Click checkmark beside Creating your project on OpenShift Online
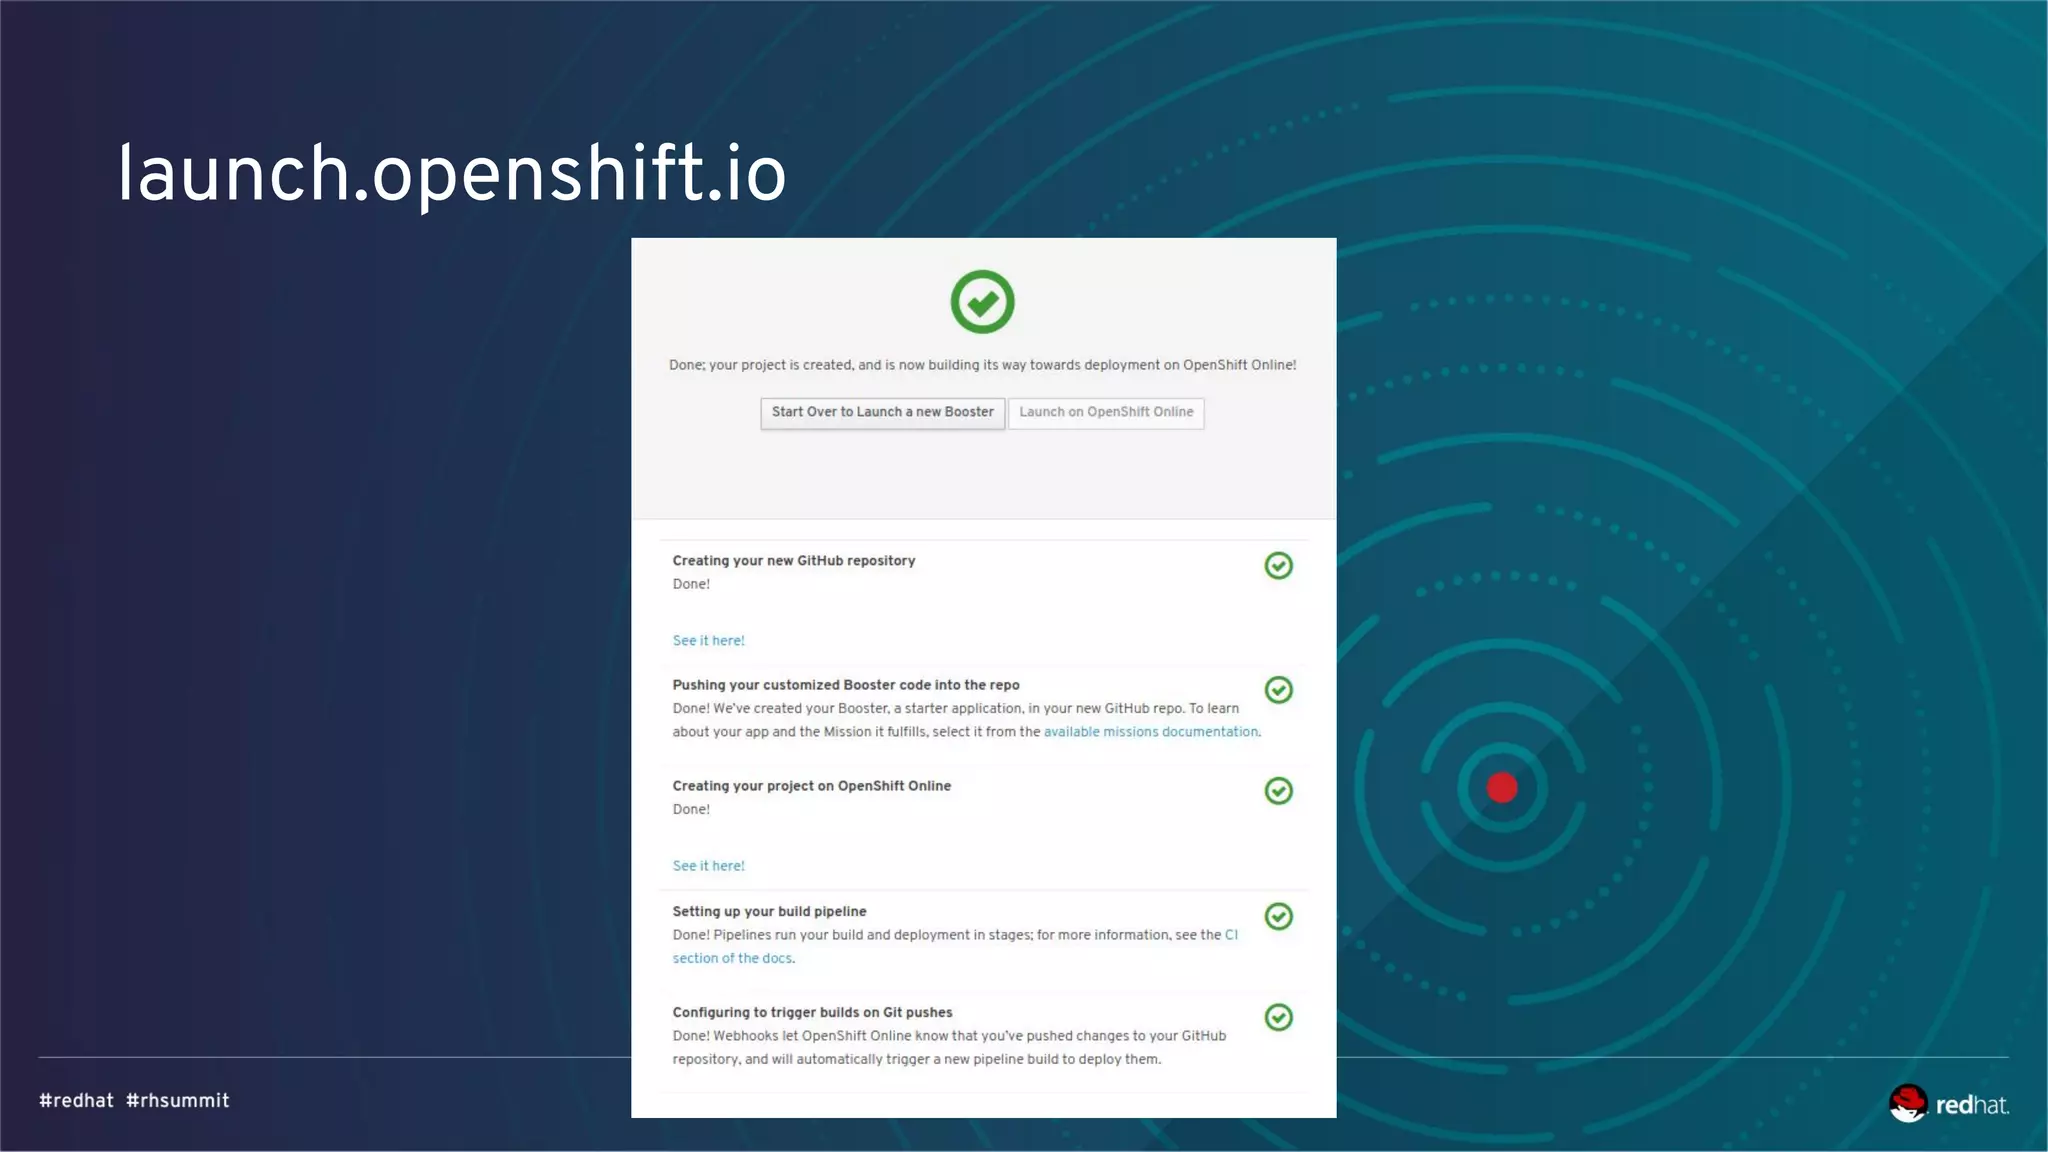The image size is (2048, 1152). point(1278,791)
